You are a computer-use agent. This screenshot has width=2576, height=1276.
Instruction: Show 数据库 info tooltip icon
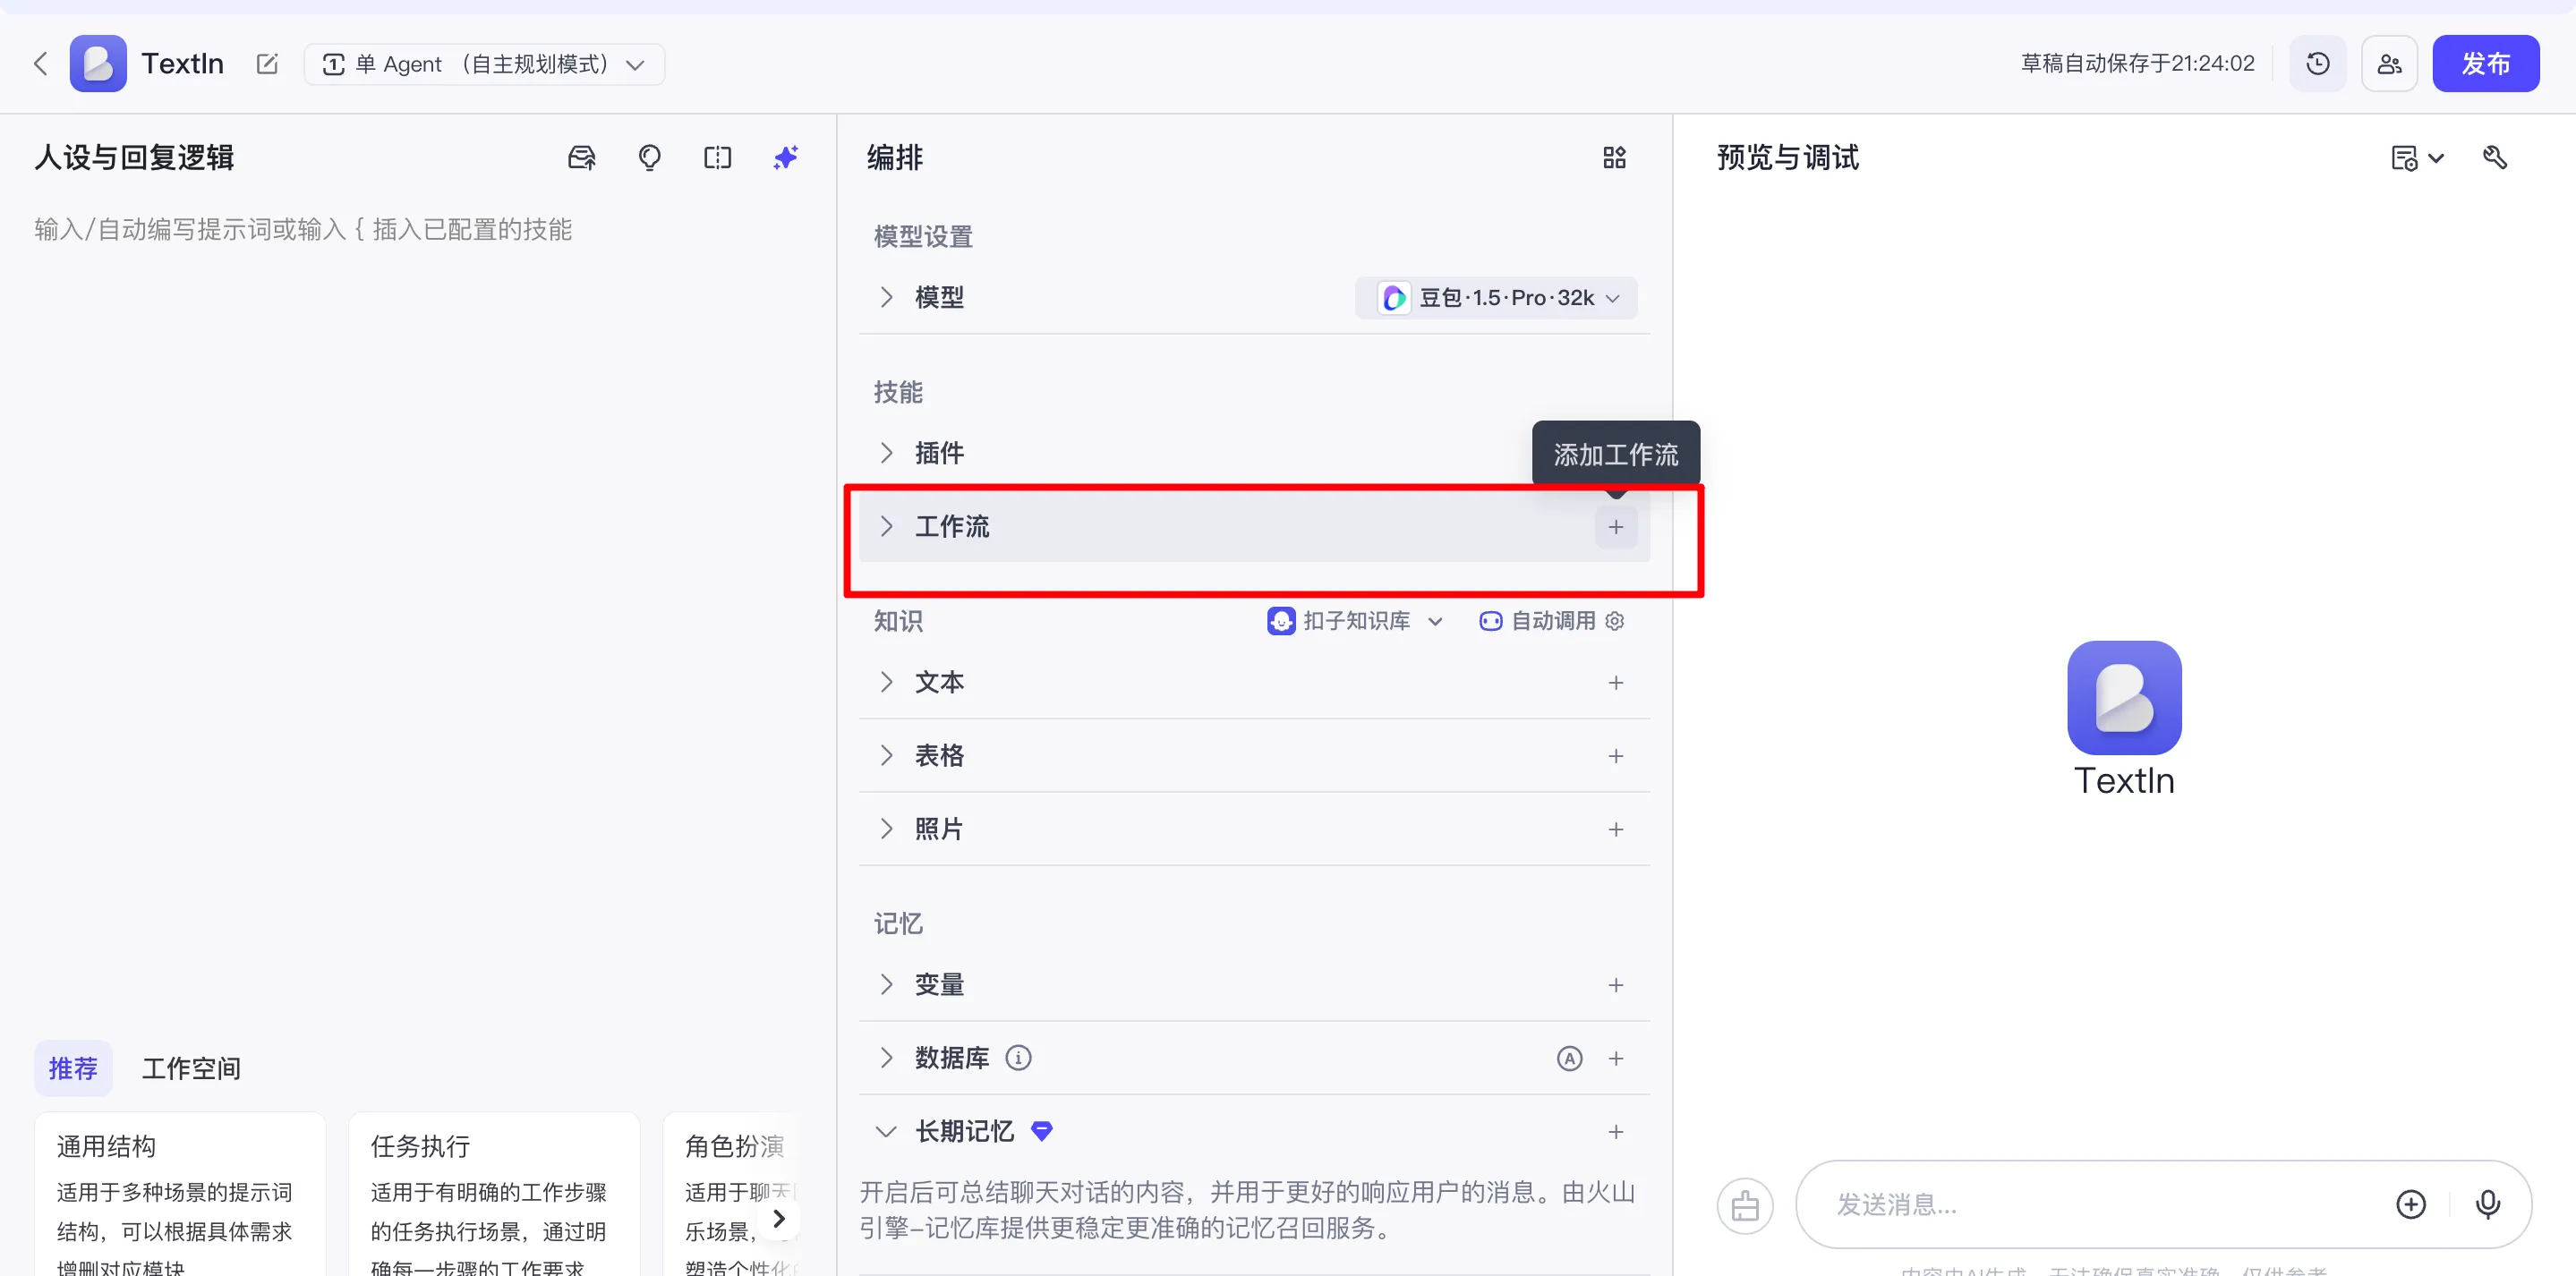coord(1018,1057)
